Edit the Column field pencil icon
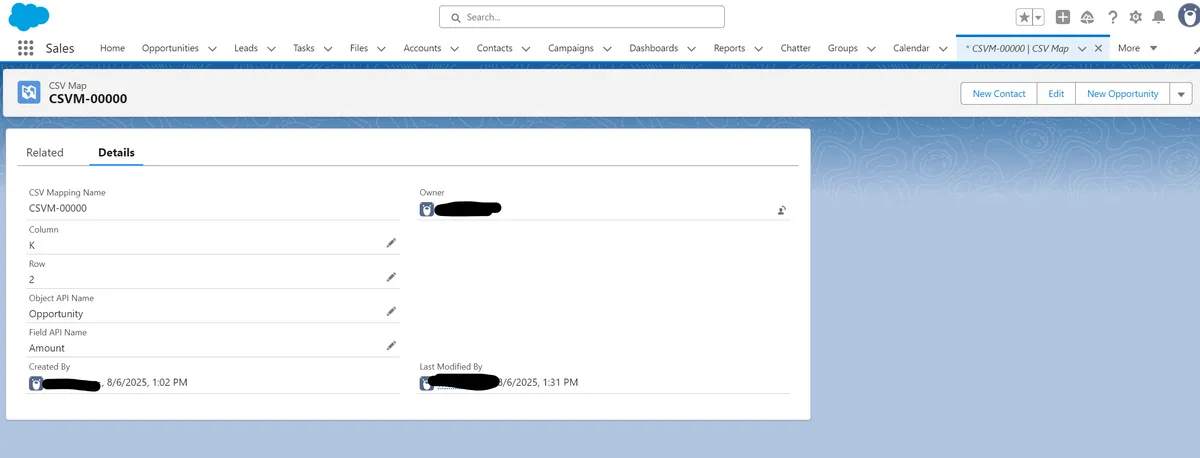 pos(392,243)
